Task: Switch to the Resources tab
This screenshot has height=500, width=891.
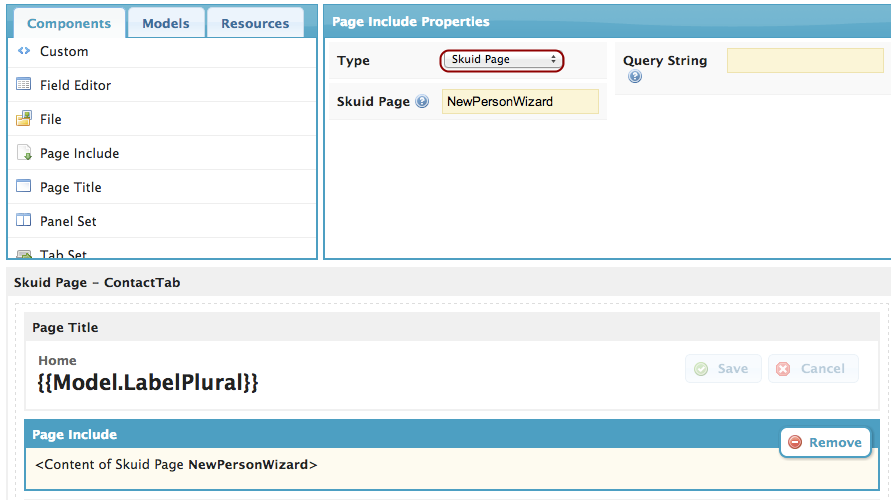Action: click(255, 23)
